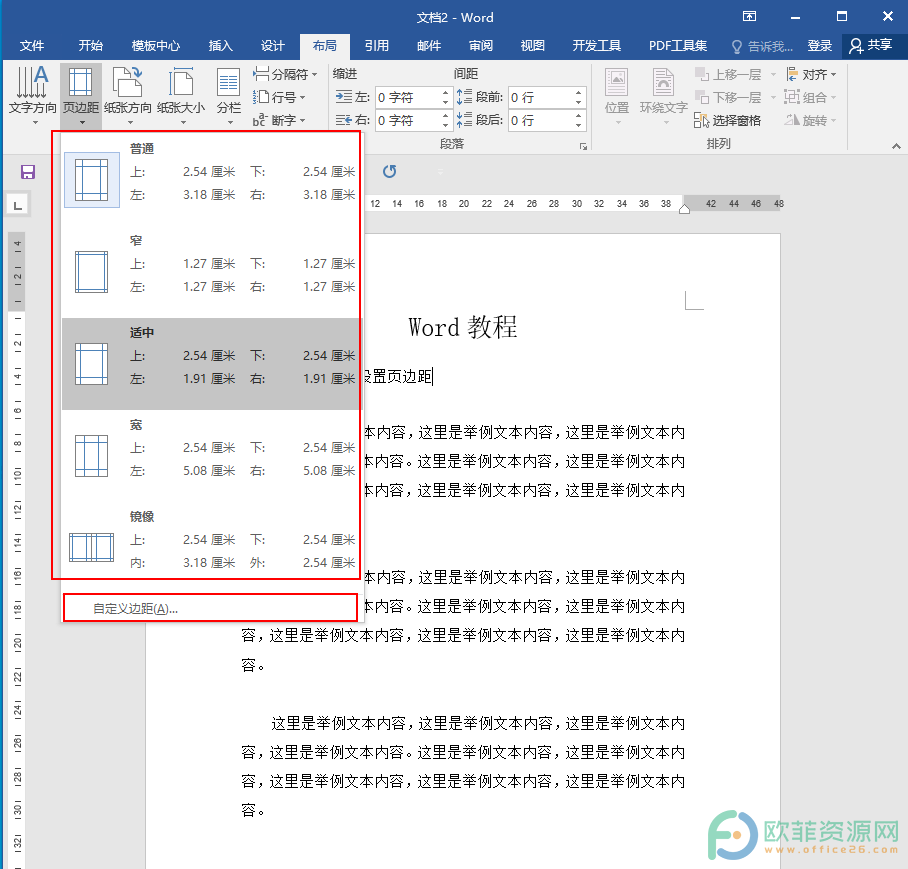Click Tell Me (告诉我) lightbulb search
Viewport: 908px width, 869px height.
762,46
